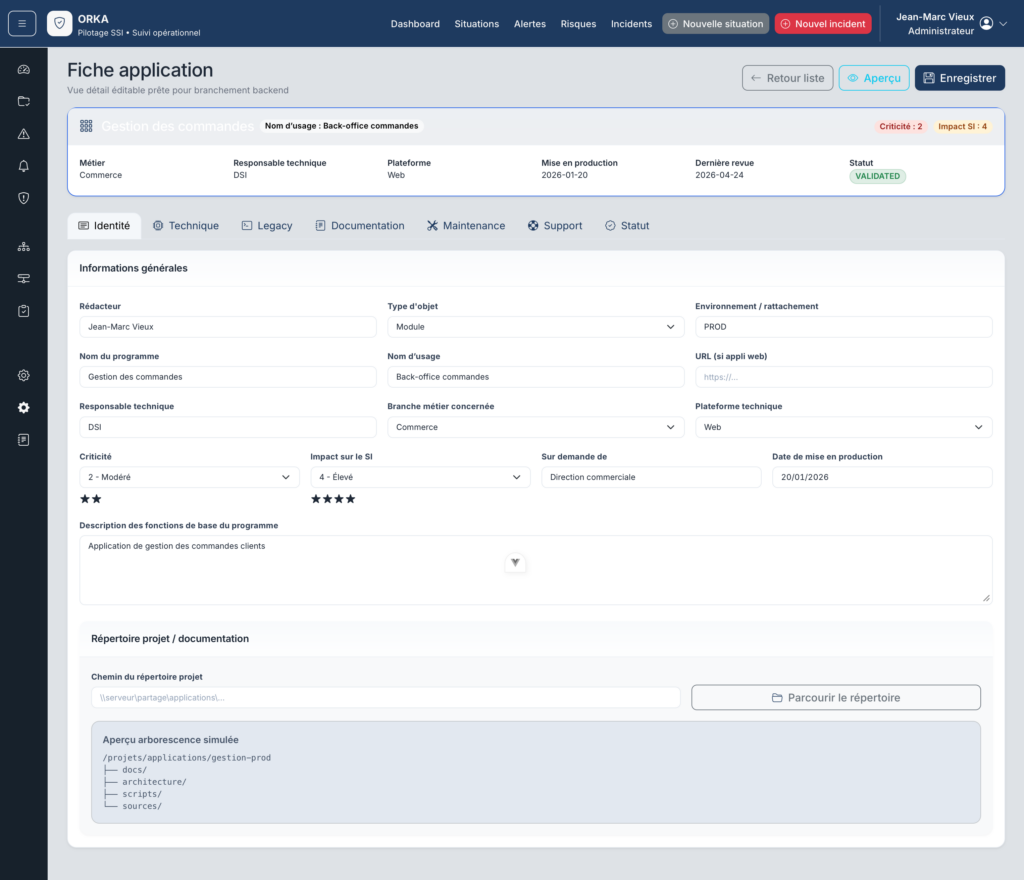Click the Retour liste button
Screen dimensions: 1024x880
788,78
